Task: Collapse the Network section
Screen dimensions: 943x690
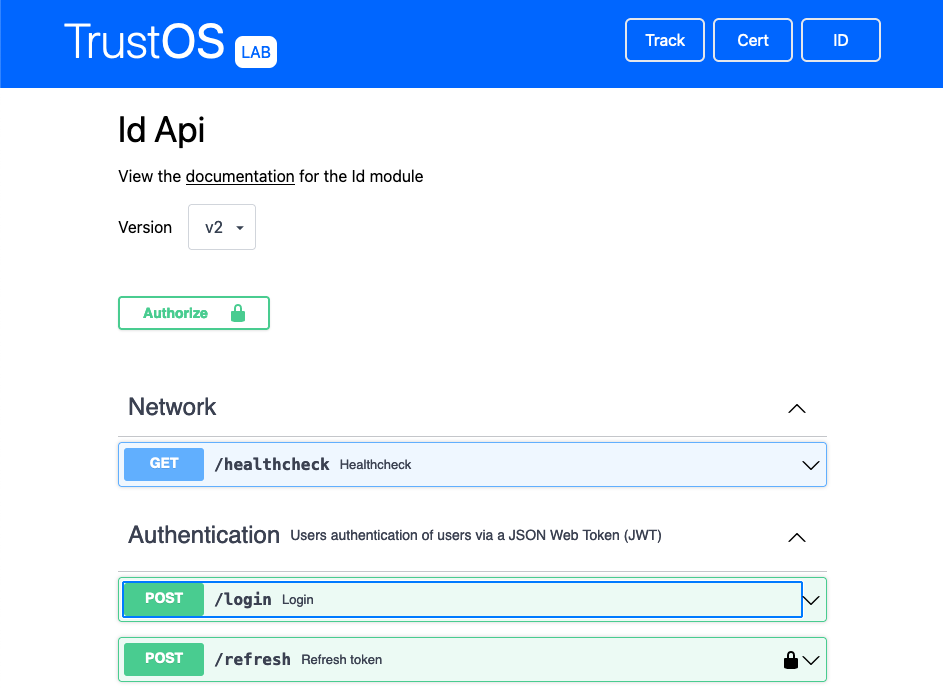Action: click(x=796, y=408)
